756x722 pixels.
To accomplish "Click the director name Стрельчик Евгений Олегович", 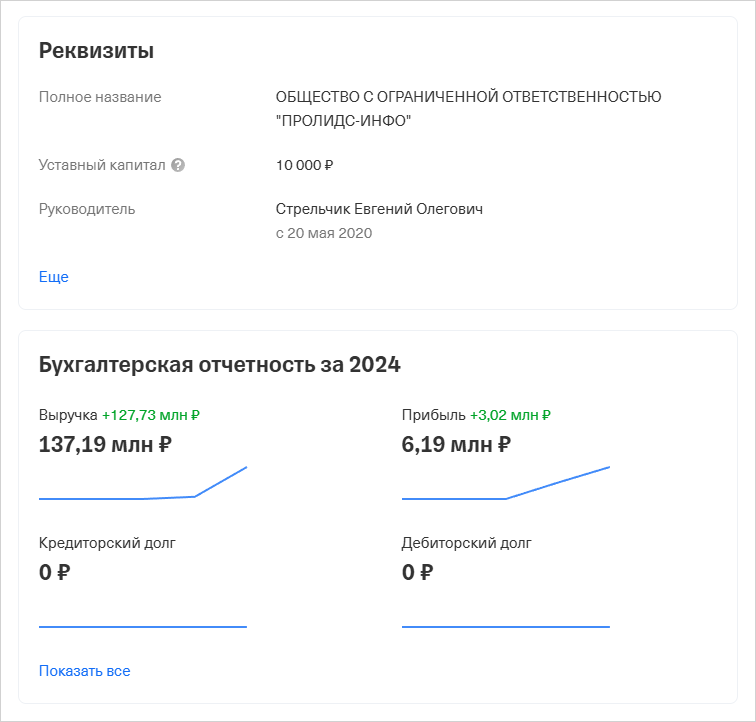I will coord(379,209).
